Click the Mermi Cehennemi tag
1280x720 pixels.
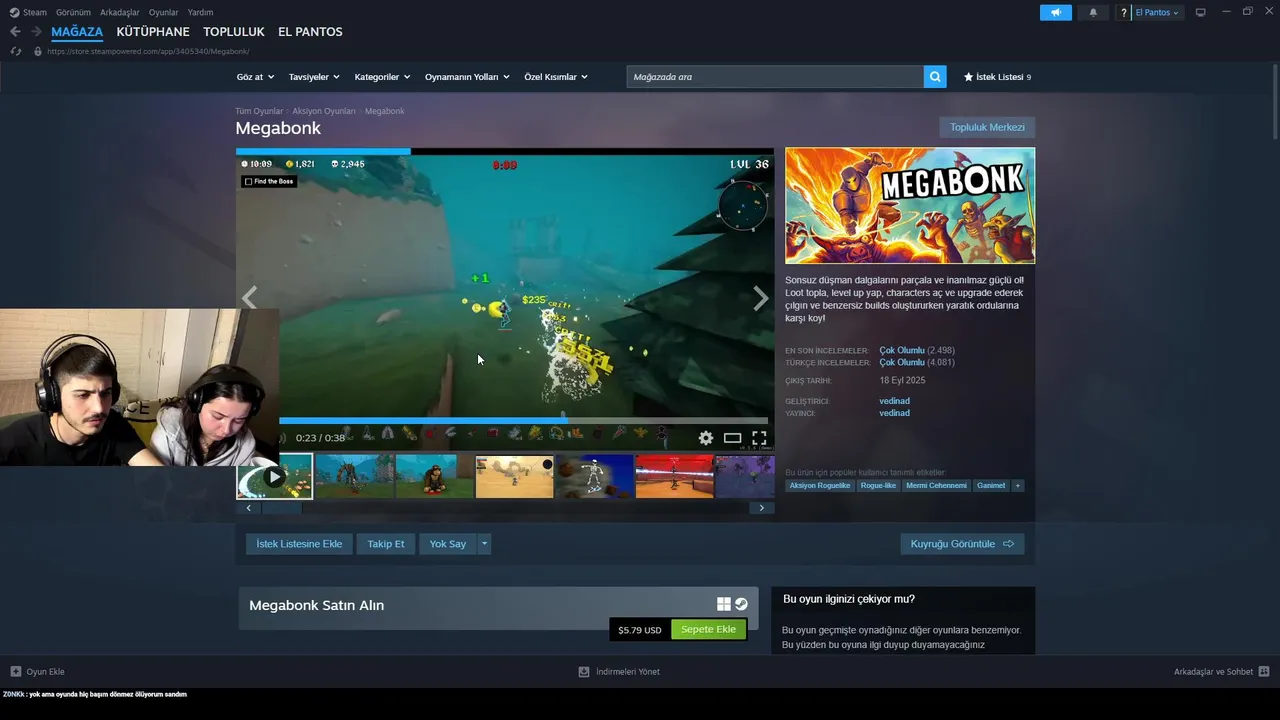937,486
